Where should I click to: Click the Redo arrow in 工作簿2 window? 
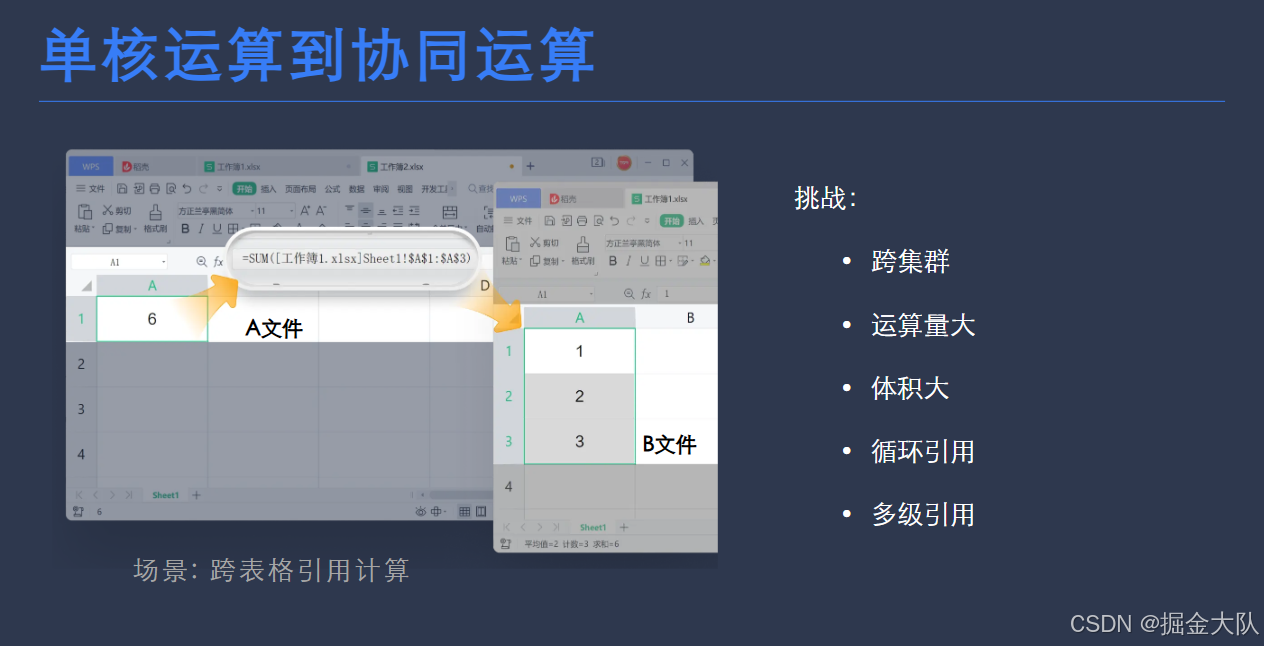click(203, 188)
